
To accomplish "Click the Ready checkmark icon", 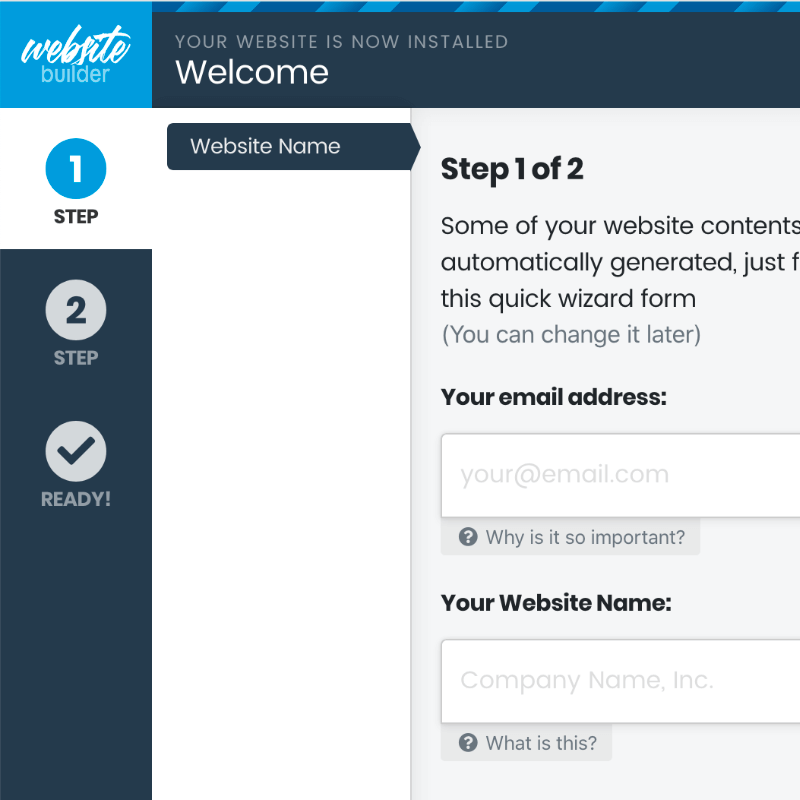I will pyautogui.click(x=76, y=452).
